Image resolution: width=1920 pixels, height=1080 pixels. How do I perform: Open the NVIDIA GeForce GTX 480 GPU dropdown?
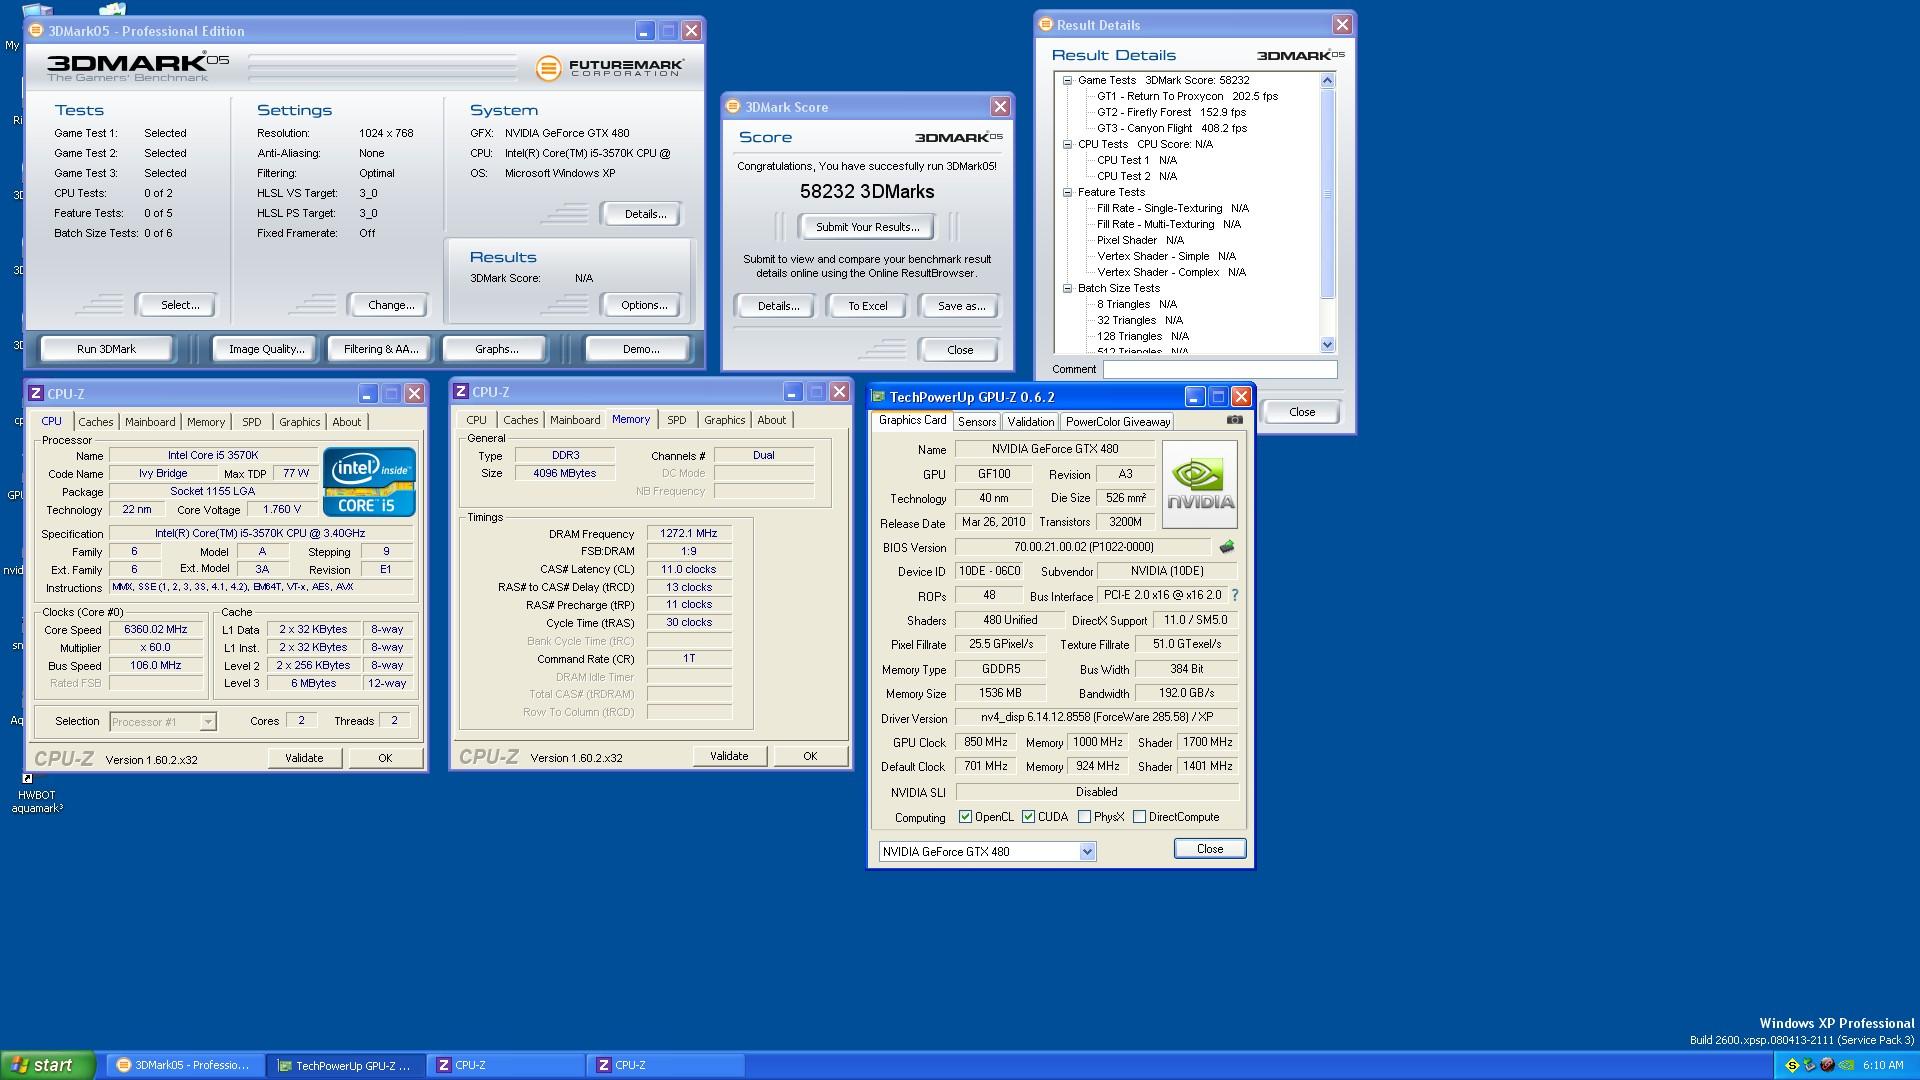(x=1087, y=852)
